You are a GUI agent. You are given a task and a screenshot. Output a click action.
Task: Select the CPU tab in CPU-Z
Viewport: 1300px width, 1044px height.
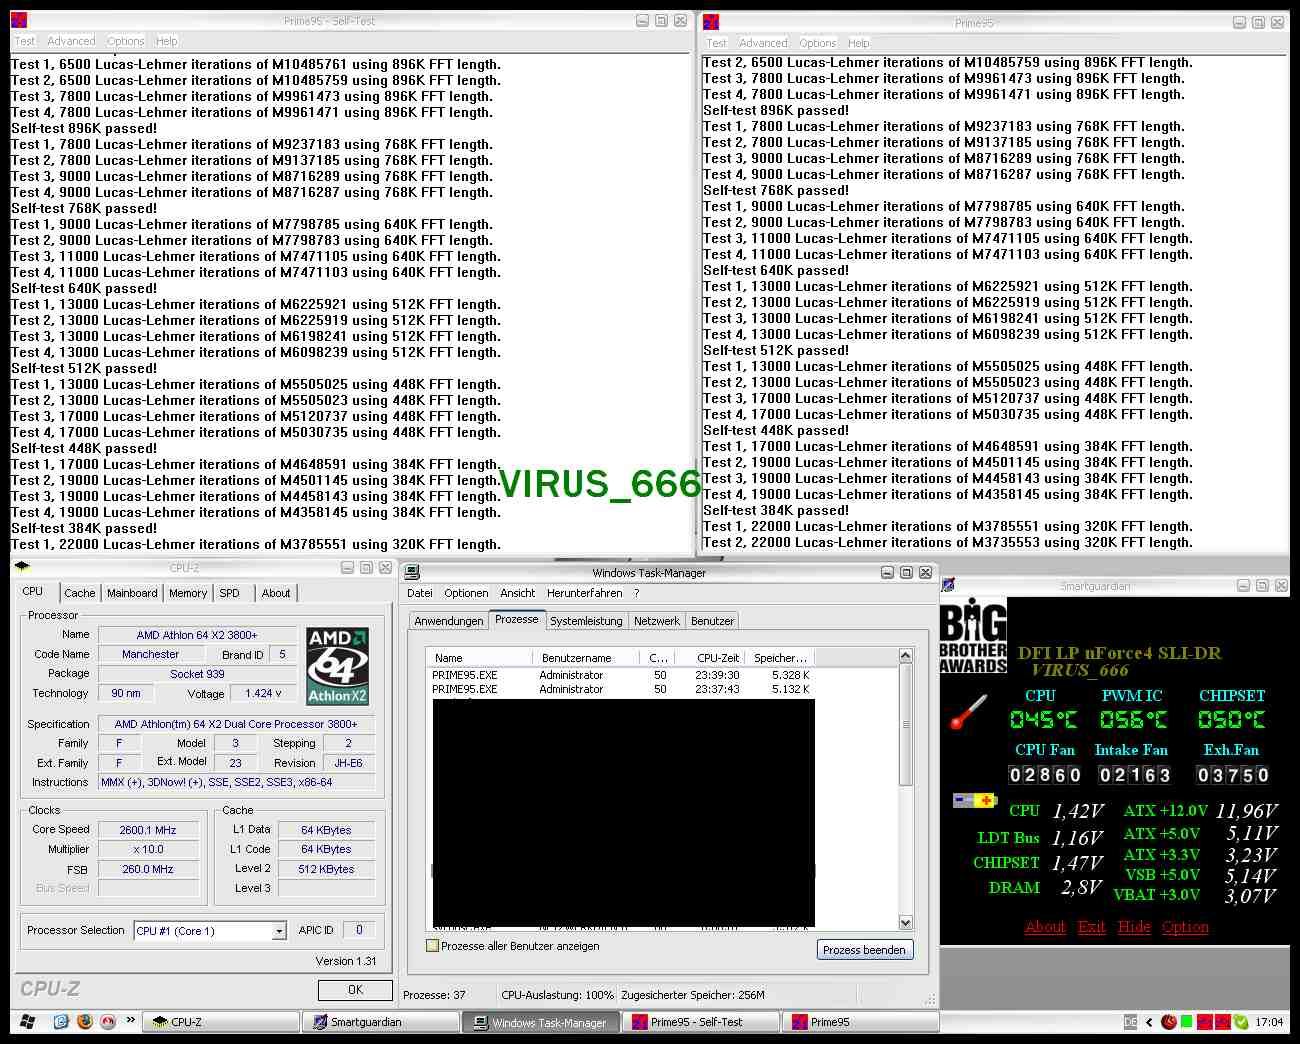[x=33, y=591]
